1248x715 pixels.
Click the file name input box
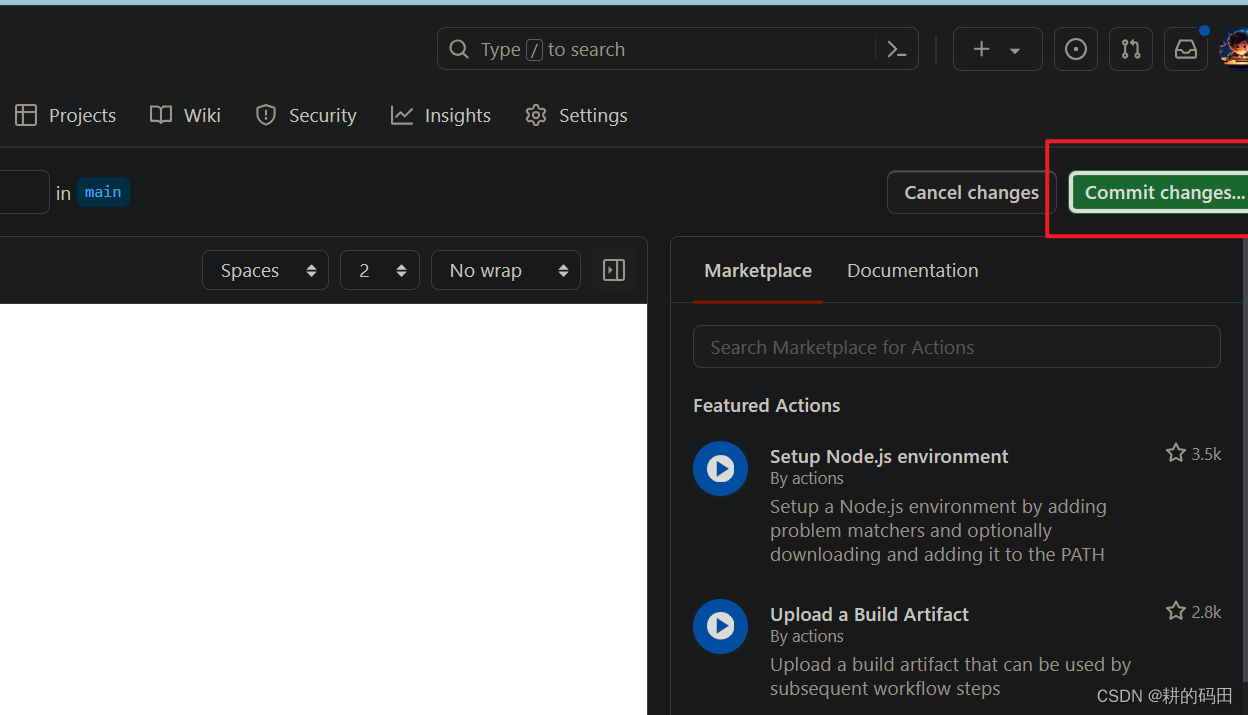click(x=24, y=192)
